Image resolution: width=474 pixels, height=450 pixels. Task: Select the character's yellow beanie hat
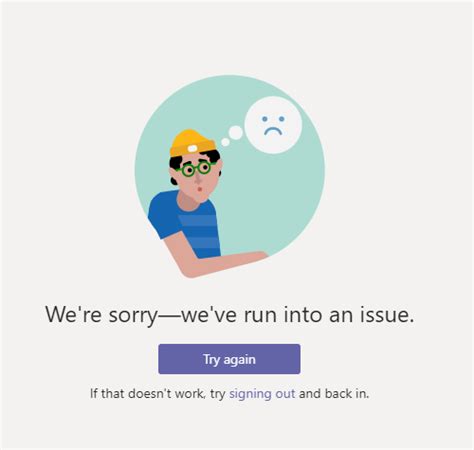click(x=192, y=143)
